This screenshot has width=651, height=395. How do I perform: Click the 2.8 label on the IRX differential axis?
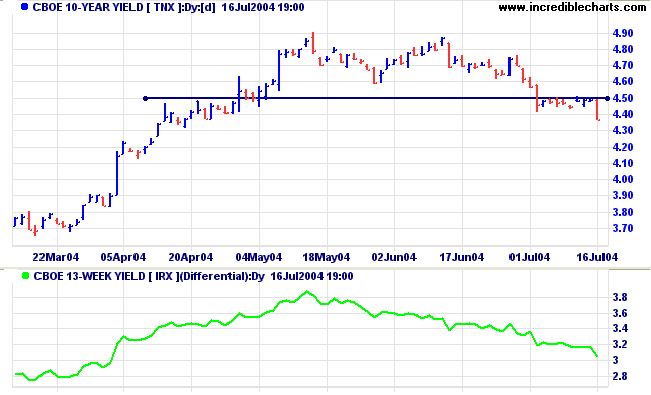click(620, 376)
